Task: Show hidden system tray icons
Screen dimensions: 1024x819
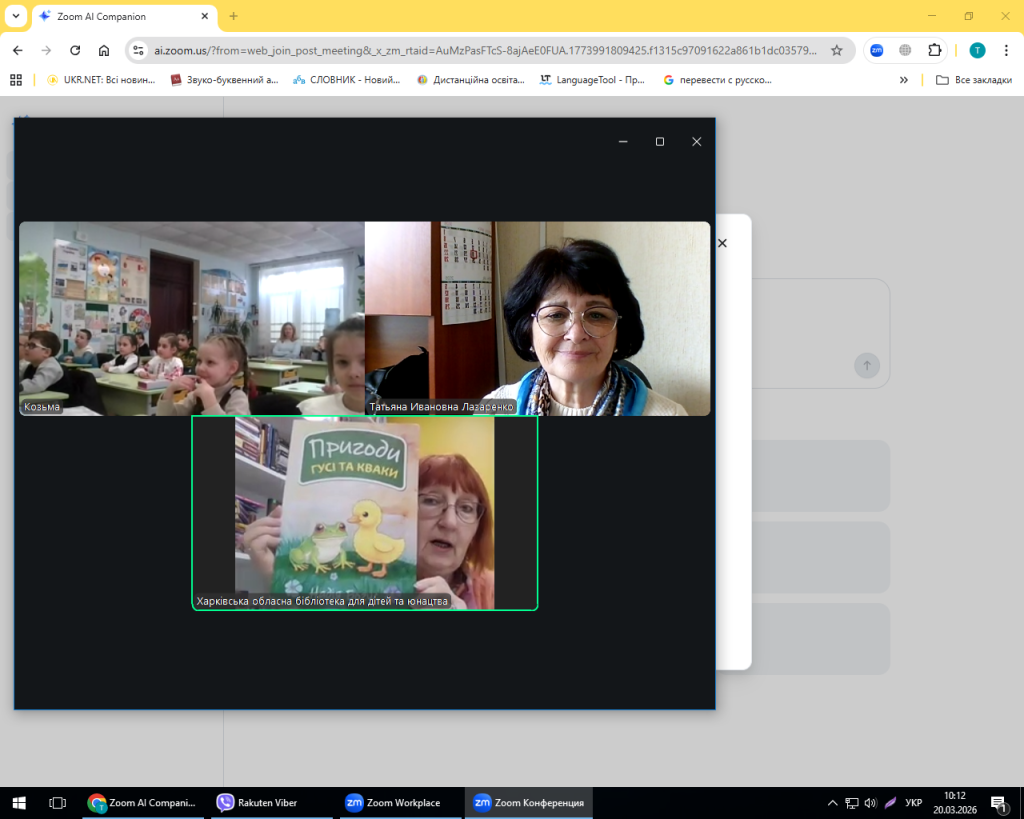Action: click(x=833, y=802)
